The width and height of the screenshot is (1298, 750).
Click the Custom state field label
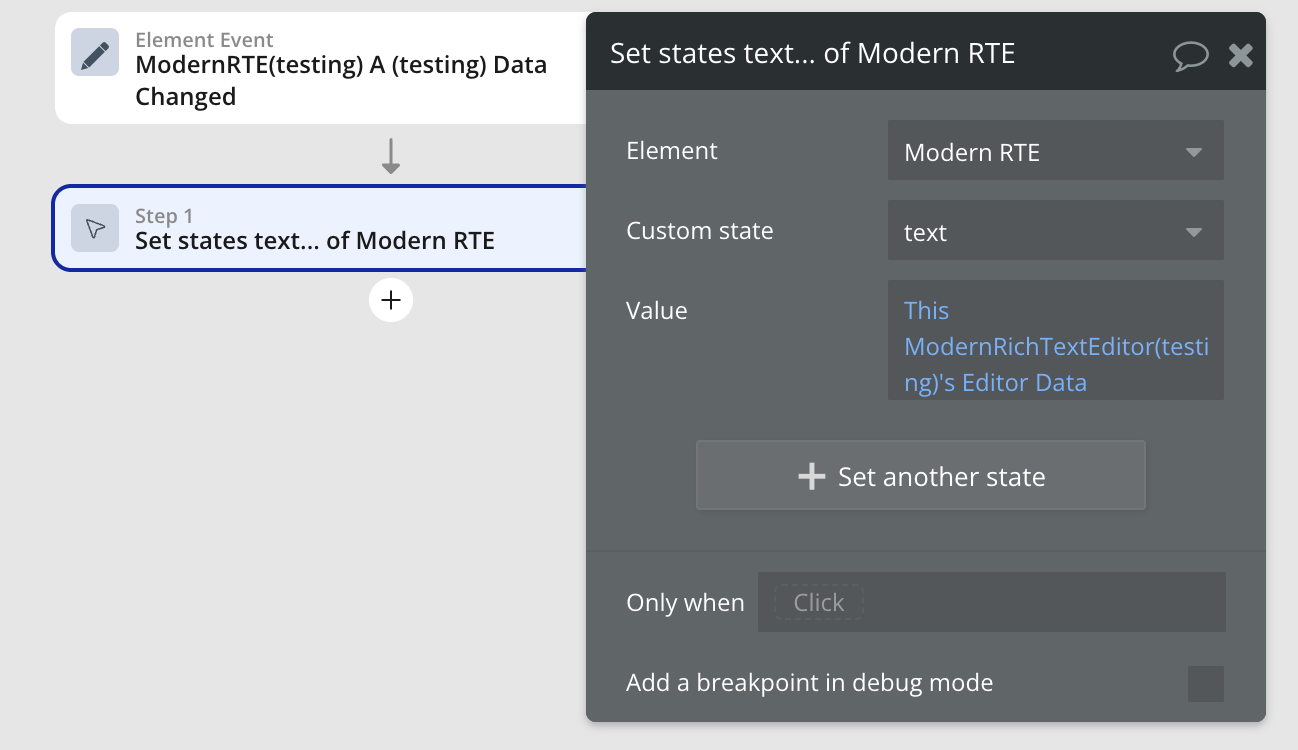(x=699, y=231)
